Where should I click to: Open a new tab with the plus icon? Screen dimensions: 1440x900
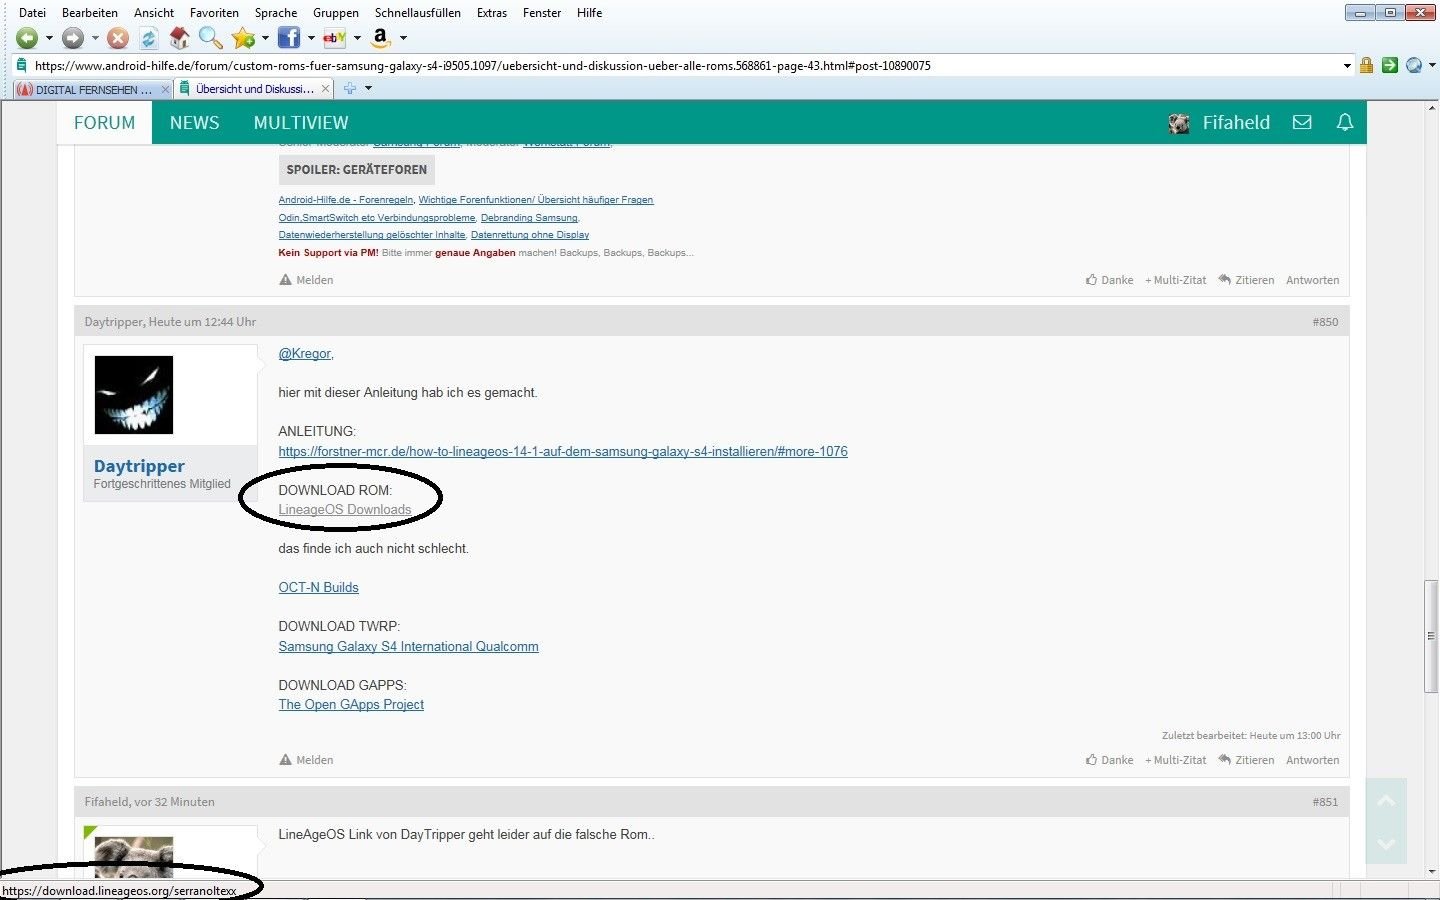pyautogui.click(x=350, y=88)
